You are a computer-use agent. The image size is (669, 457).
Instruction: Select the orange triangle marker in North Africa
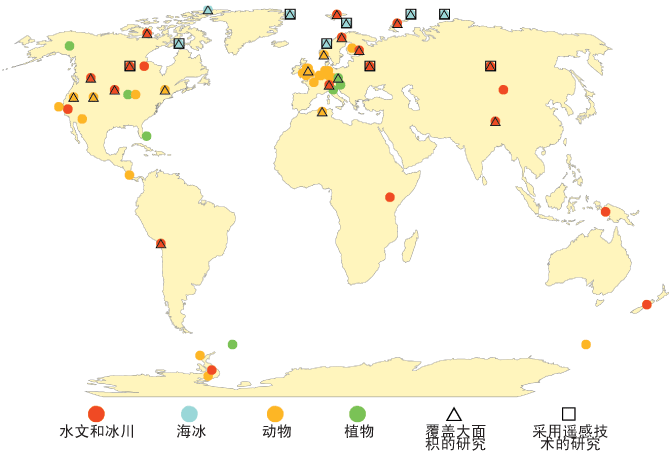pos(321,112)
